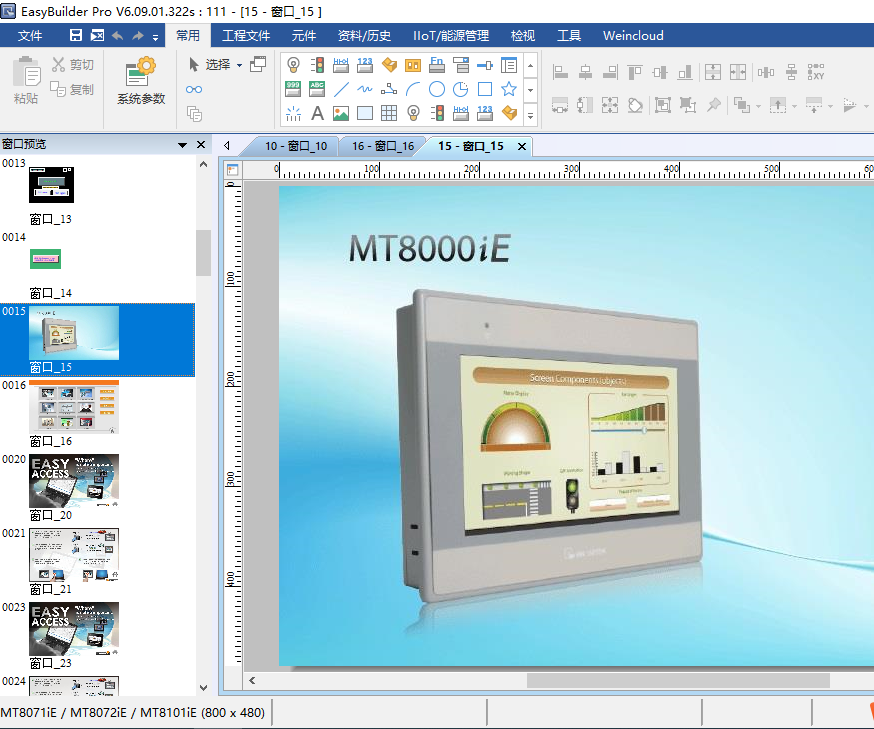The height and width of the screenshot is (729, 874).
Task: Pick the straight line drawing tool
Action: coord(341,89)
